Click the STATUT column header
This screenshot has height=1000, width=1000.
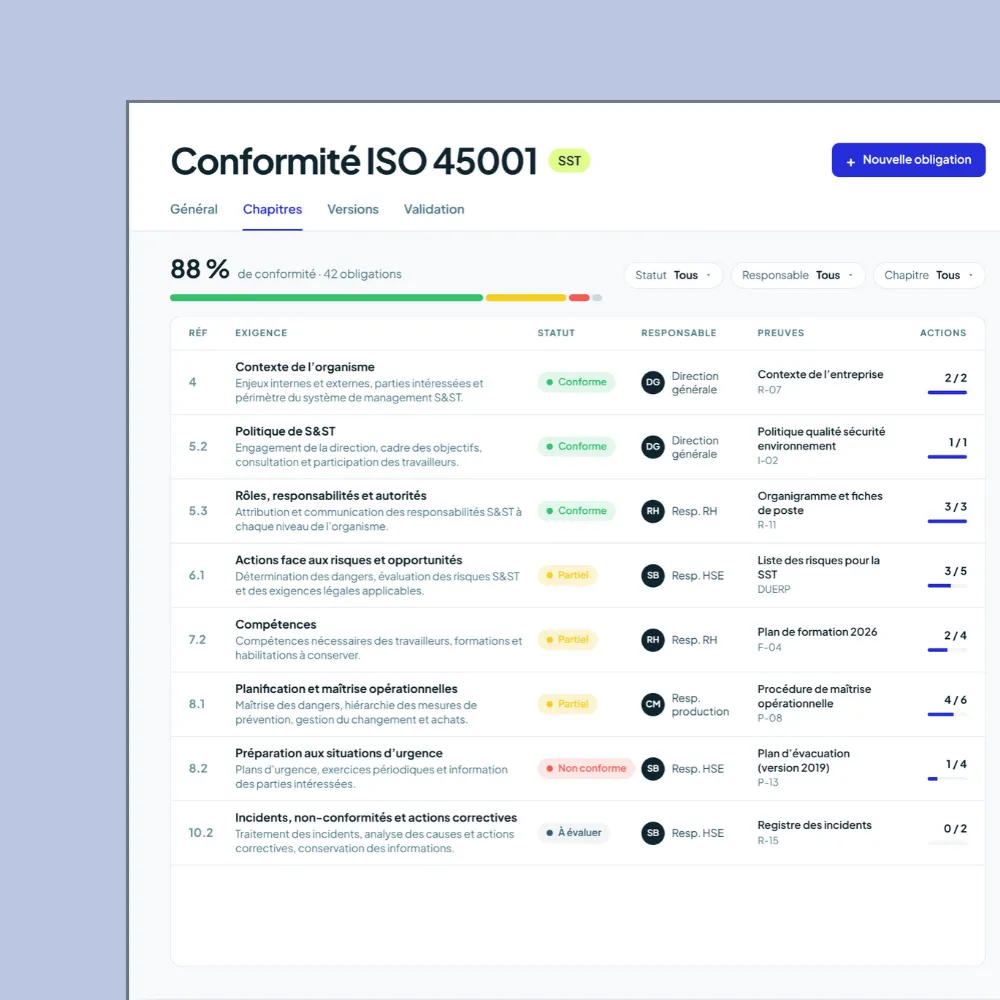tap(556, 333)
